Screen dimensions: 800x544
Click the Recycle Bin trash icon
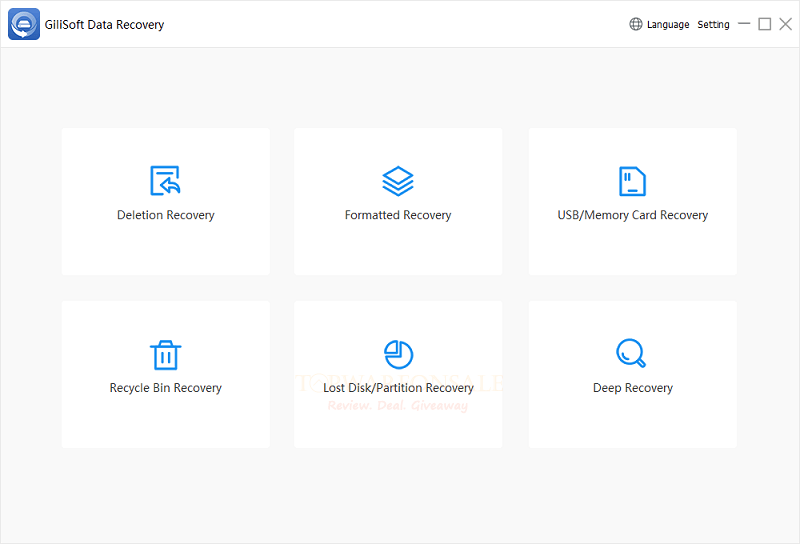tap(165, 355)
